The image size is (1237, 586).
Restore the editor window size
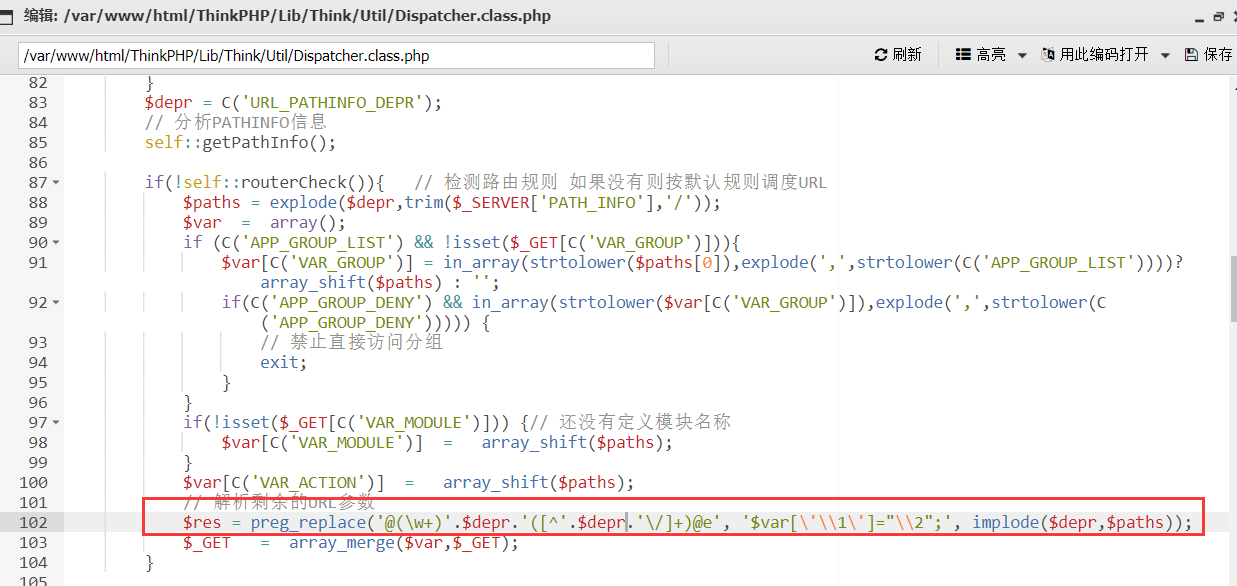[1218, 16]
